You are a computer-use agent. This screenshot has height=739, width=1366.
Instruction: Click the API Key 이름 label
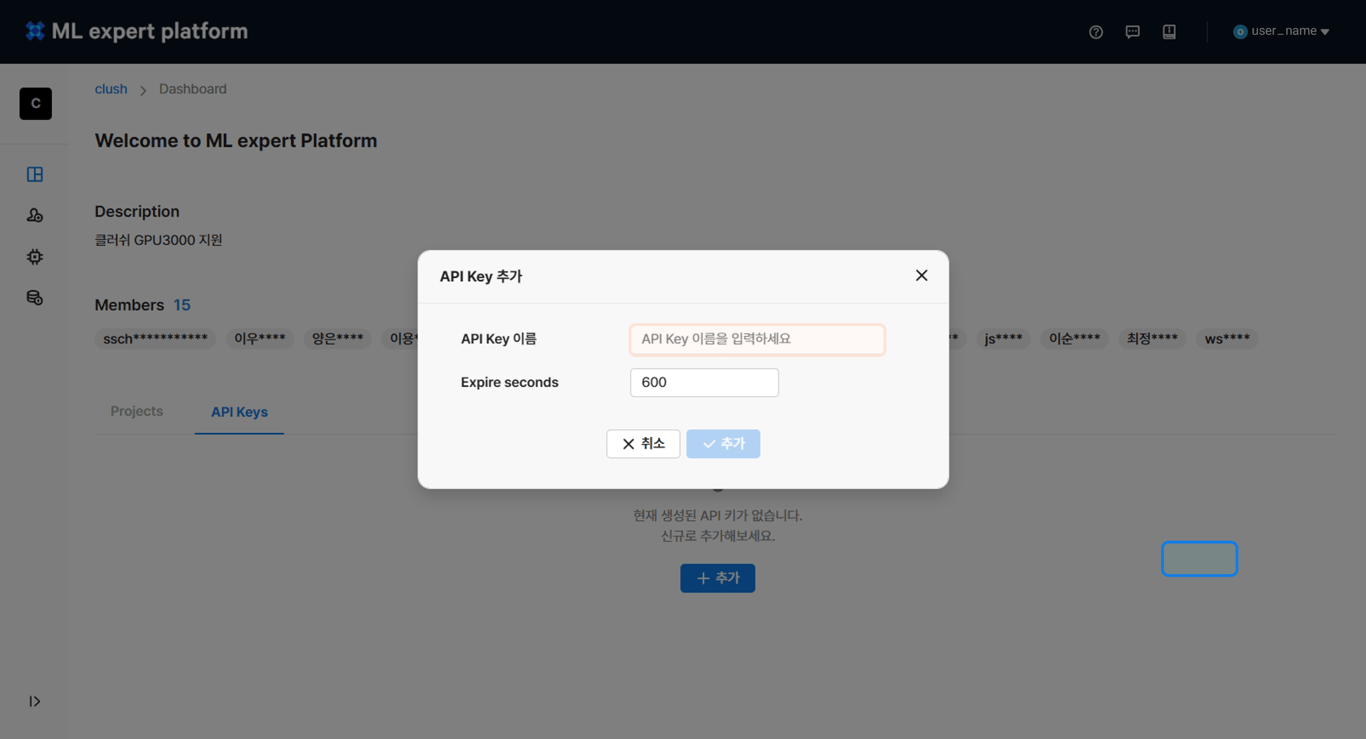(x=498, y=339)
